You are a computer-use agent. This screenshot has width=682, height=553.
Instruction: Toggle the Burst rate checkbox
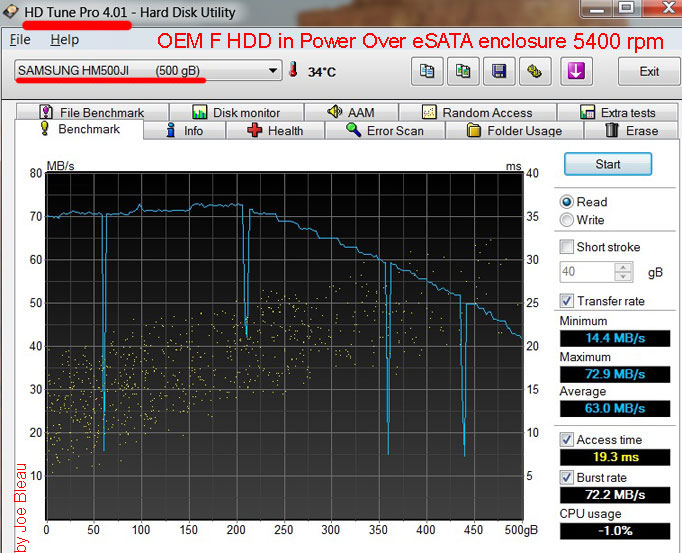point(568,477)
